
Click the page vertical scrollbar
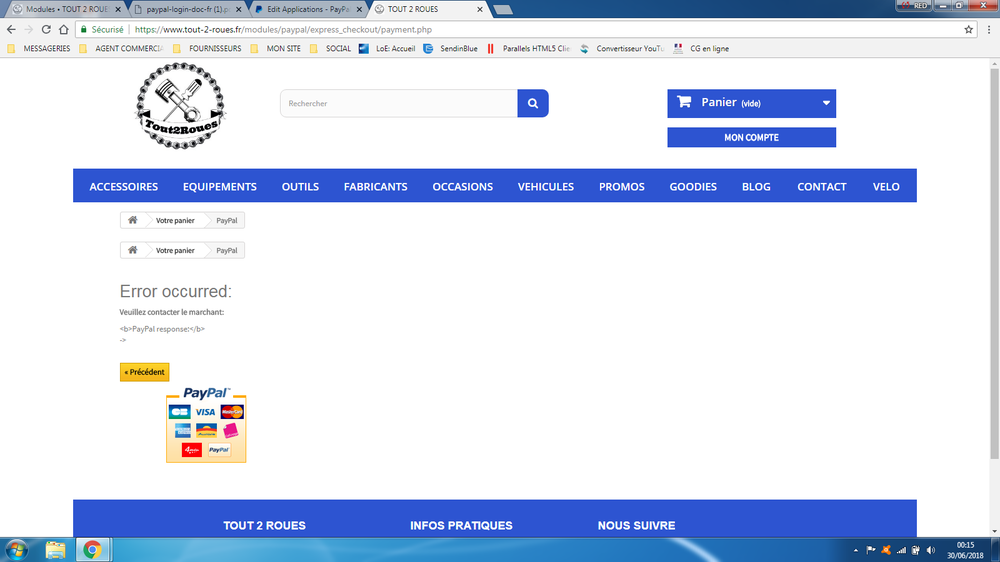pyautogui.click(x=994, y=263)
